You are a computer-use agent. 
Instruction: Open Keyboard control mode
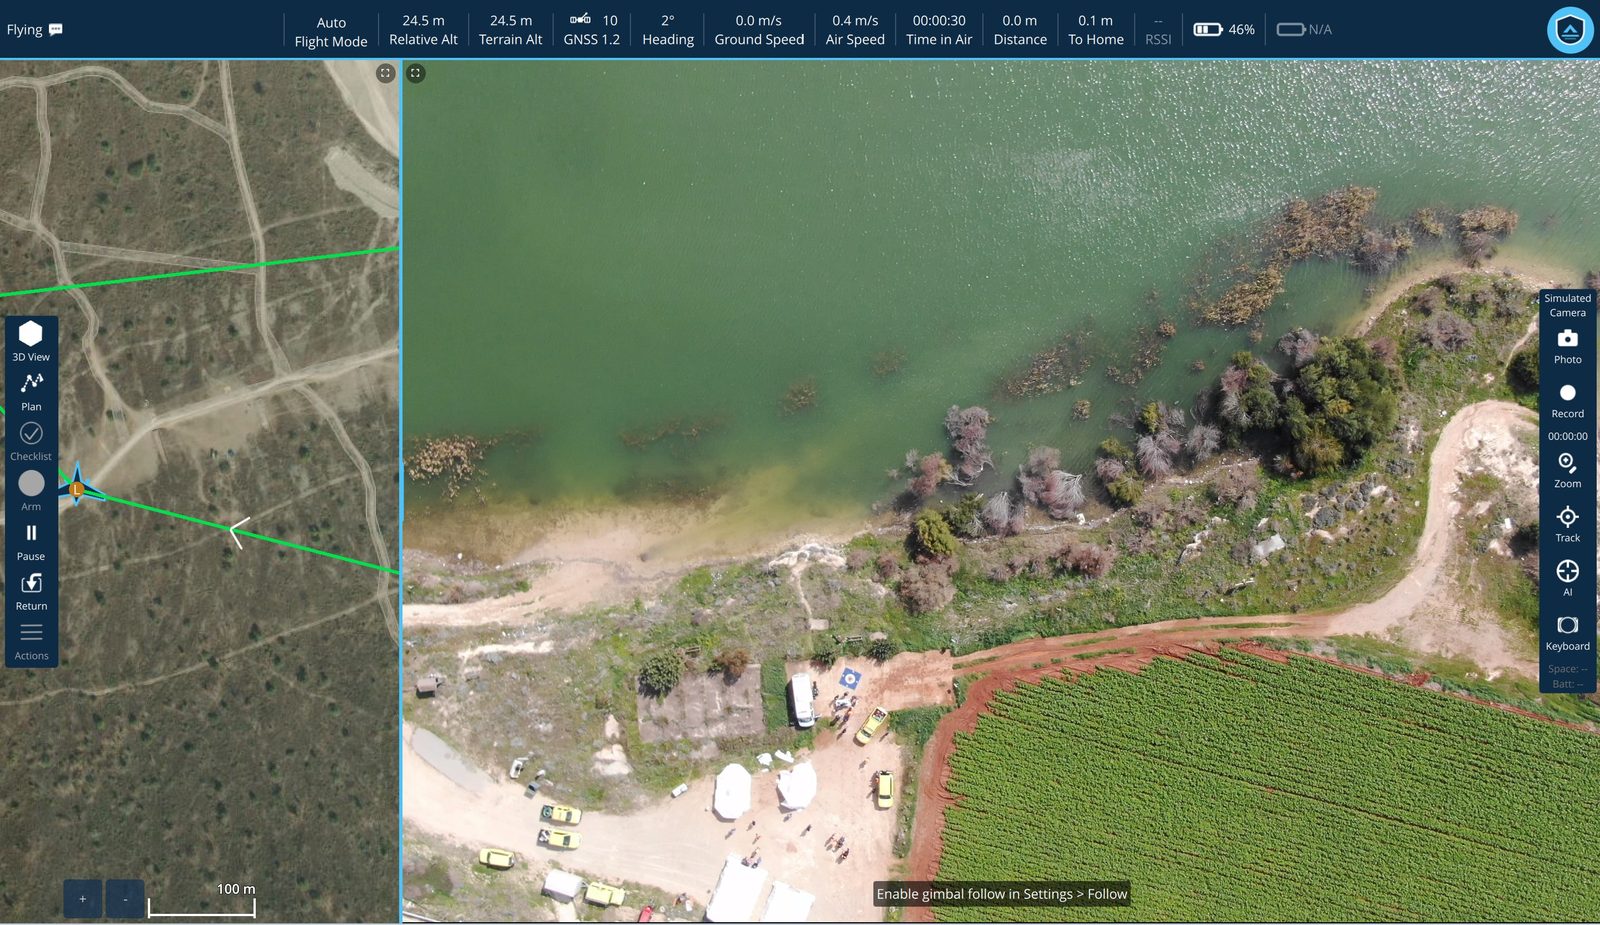pos(1567,632)
